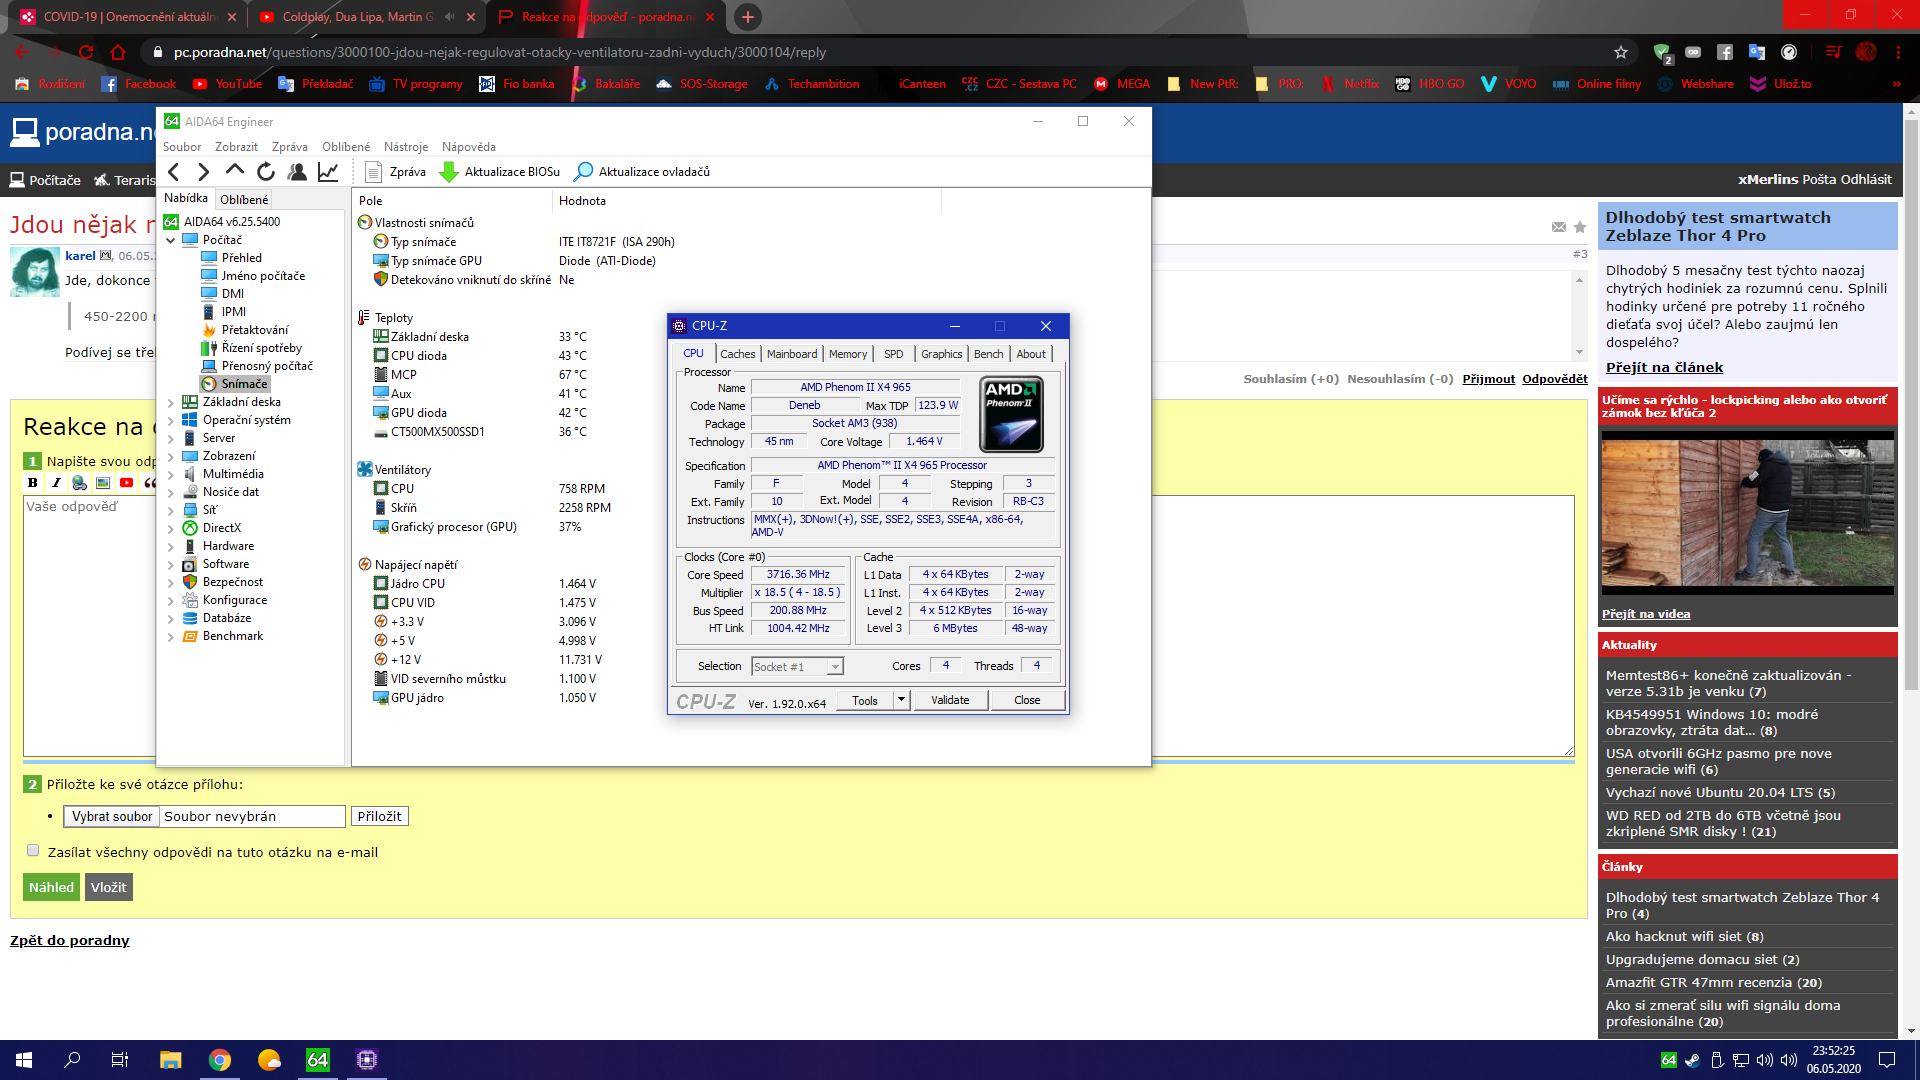Open the CPU-Z Tools dropdown arrow

(901, 700)
